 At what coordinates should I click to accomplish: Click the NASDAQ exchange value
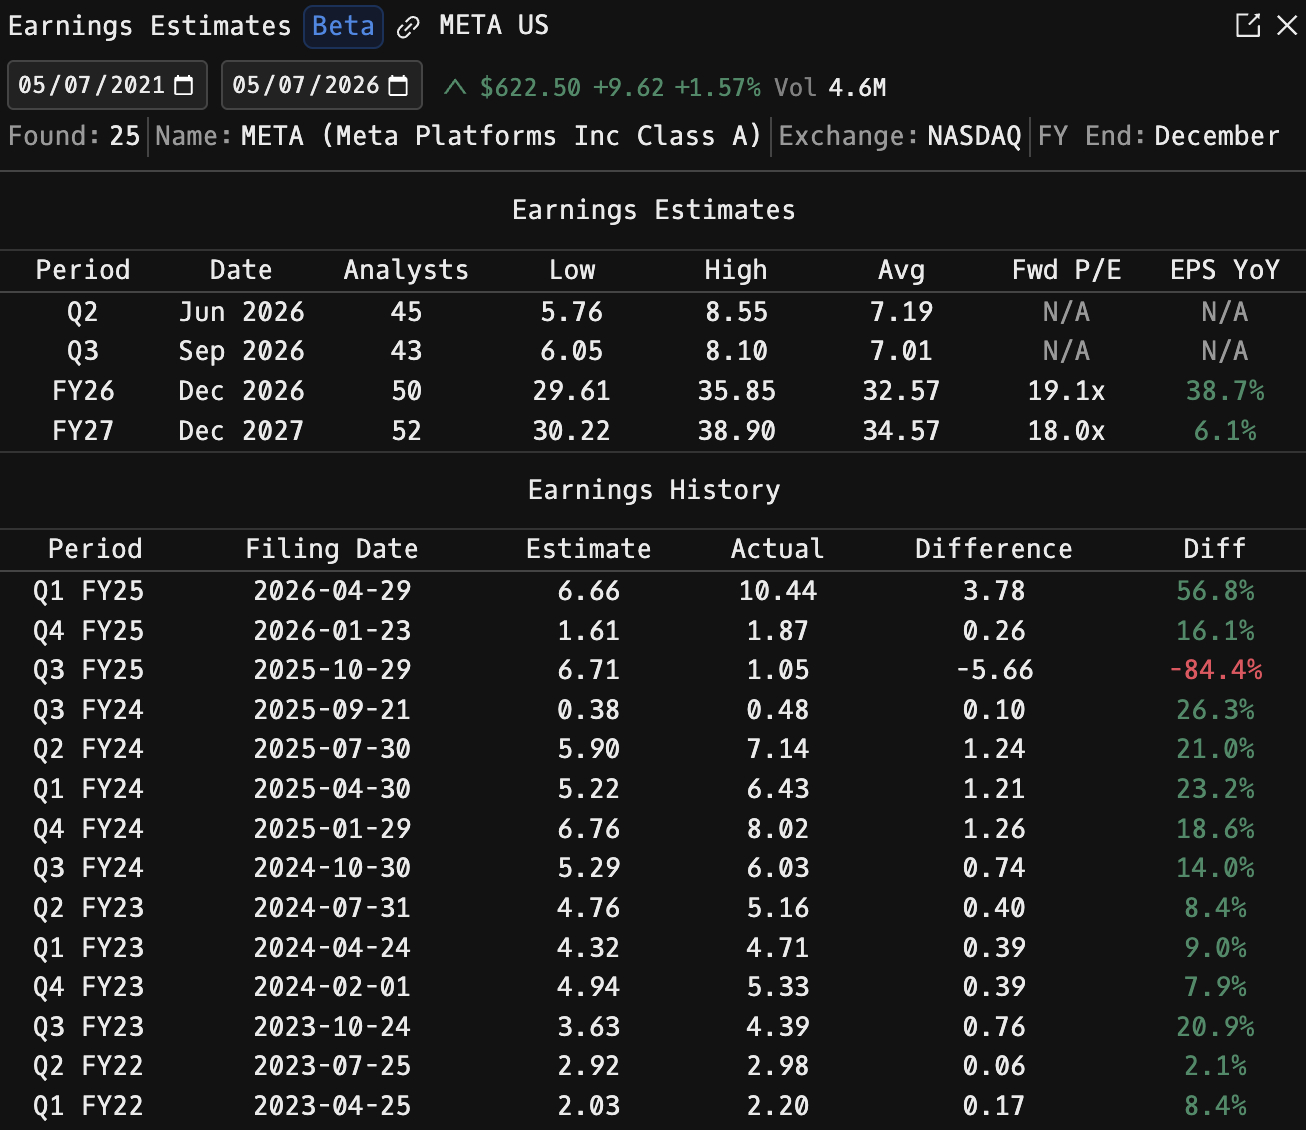pos(975,136)
